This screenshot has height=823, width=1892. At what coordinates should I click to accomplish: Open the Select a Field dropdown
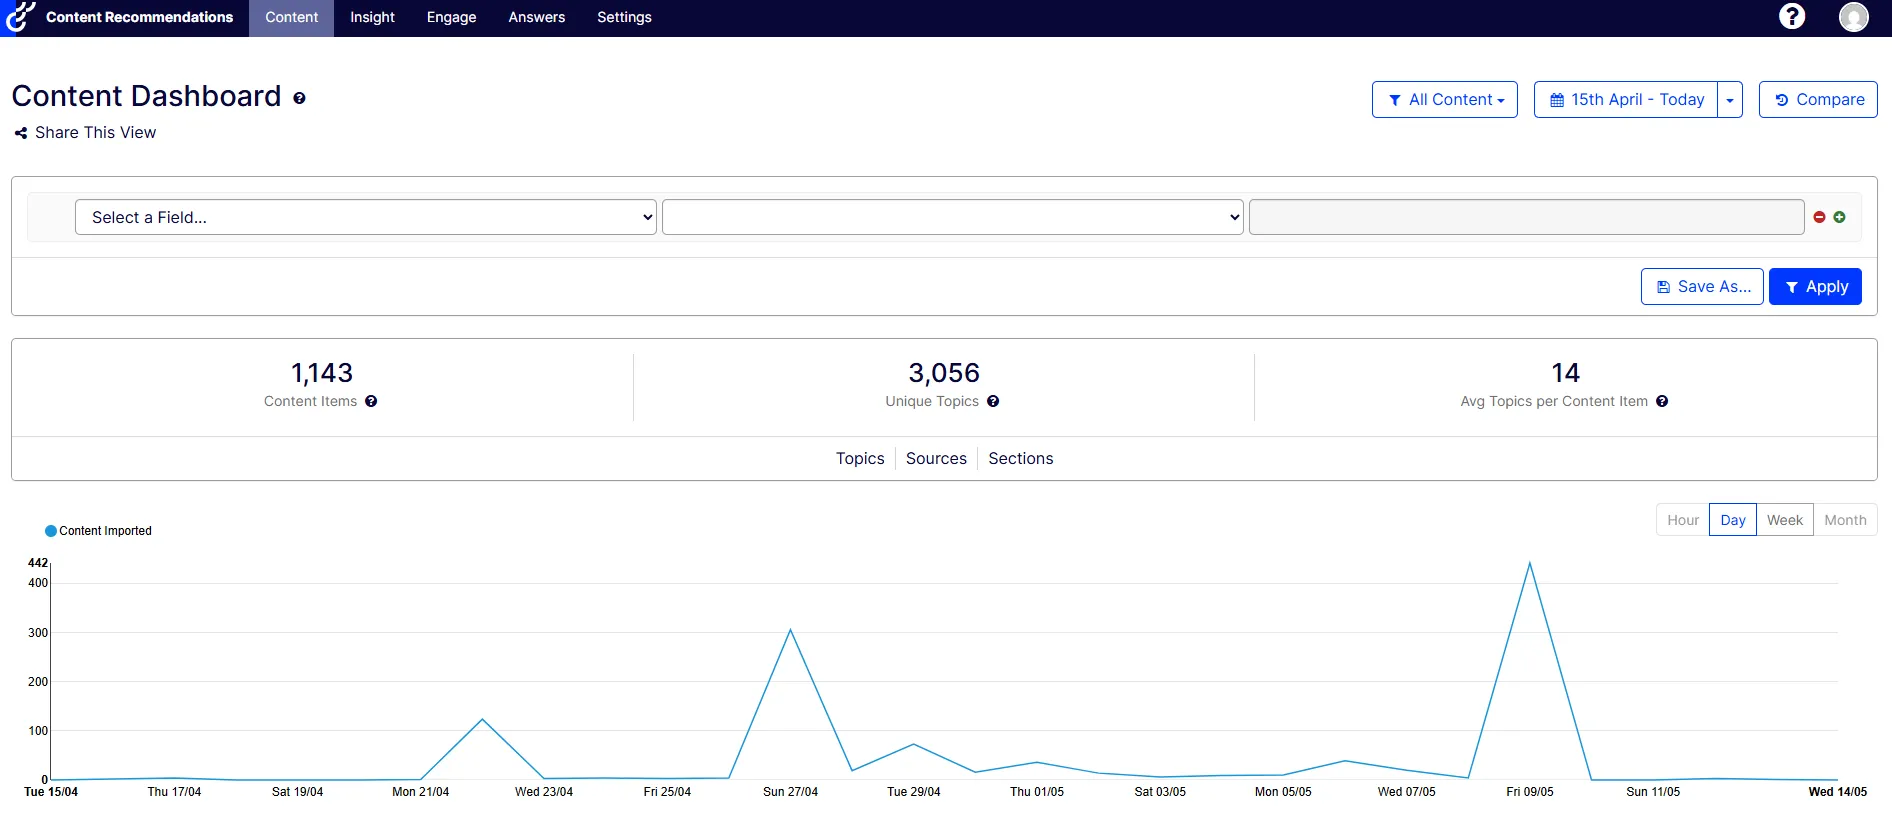[x=366, y=217]
